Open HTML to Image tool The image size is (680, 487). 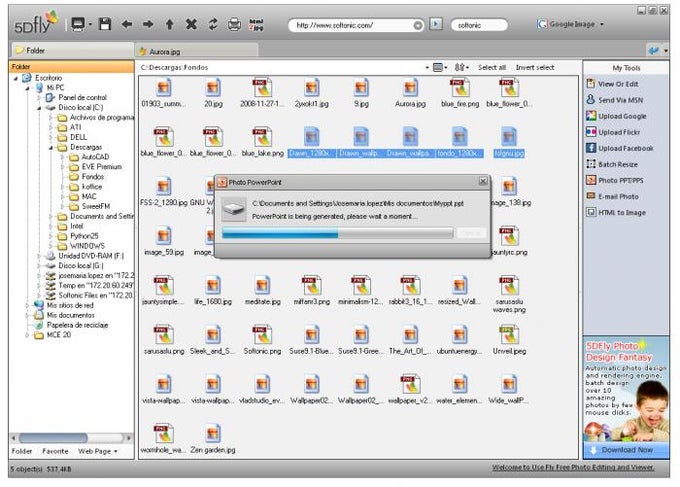coord(616,212)
